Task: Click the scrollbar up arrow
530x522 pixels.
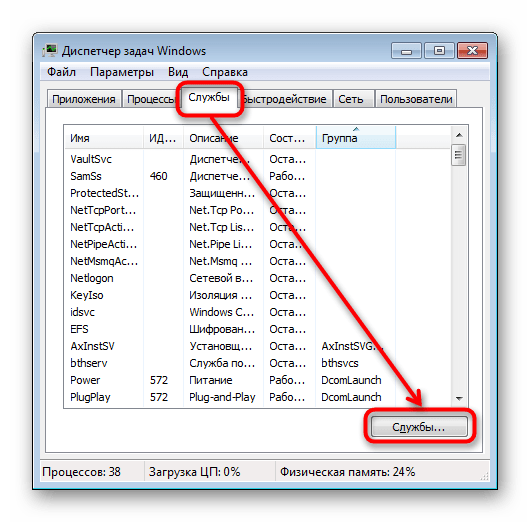Action: (x=459, y=135)
